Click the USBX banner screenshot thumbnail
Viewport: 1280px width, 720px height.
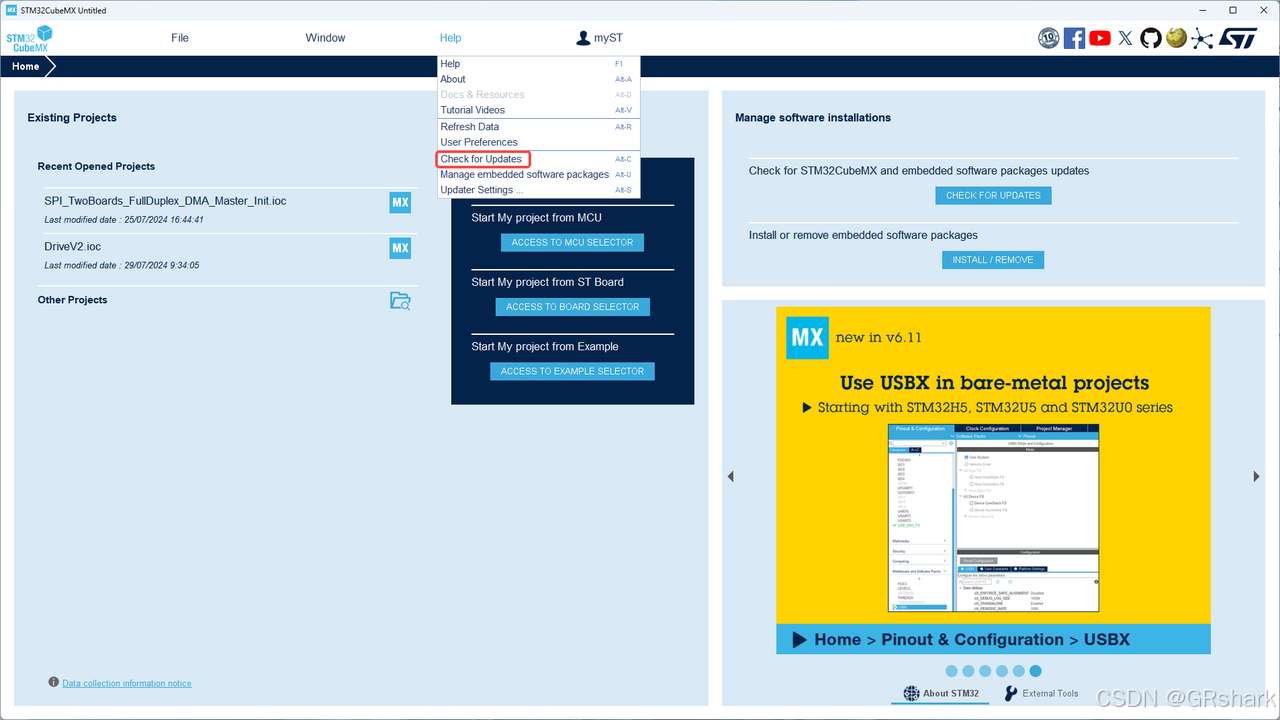[x=993, y=518]
